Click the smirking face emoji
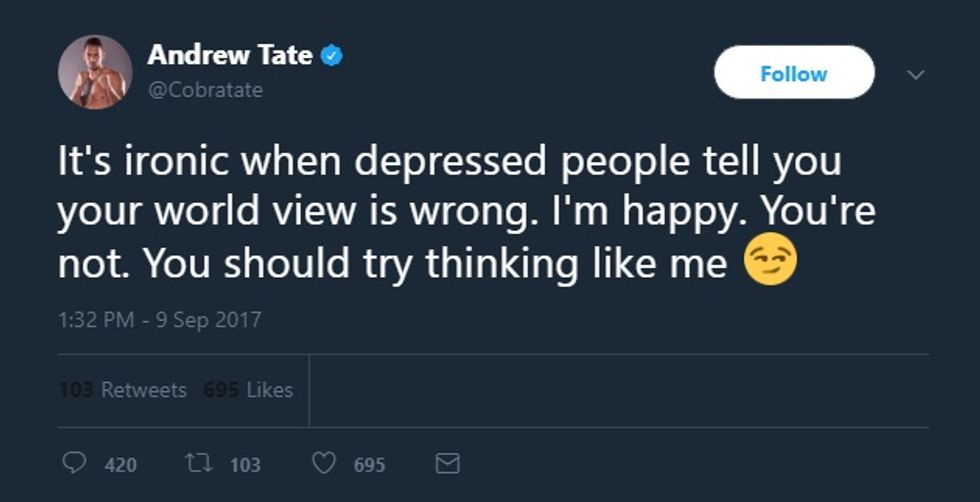Image resolution: width=980 pixels, height=502 pixels. 770,263
